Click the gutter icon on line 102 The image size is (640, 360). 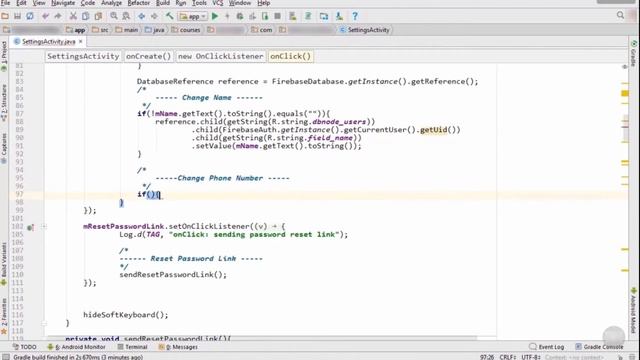(x=31, y=227)
